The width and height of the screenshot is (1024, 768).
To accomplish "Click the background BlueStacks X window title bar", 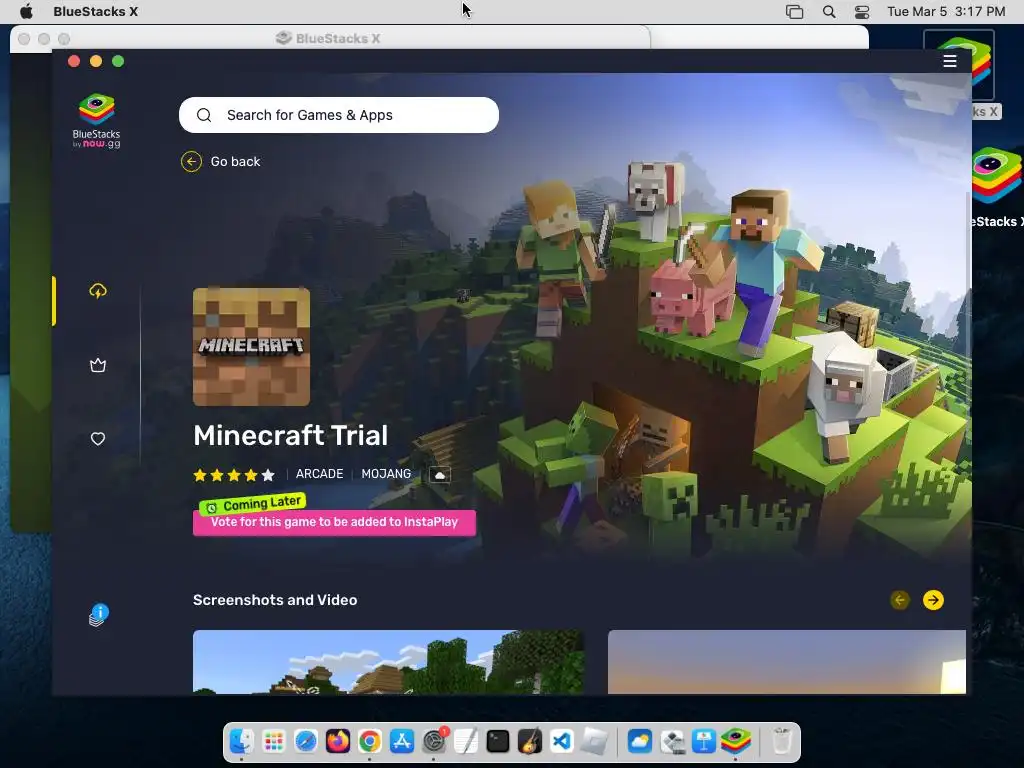I will [328, 39].
